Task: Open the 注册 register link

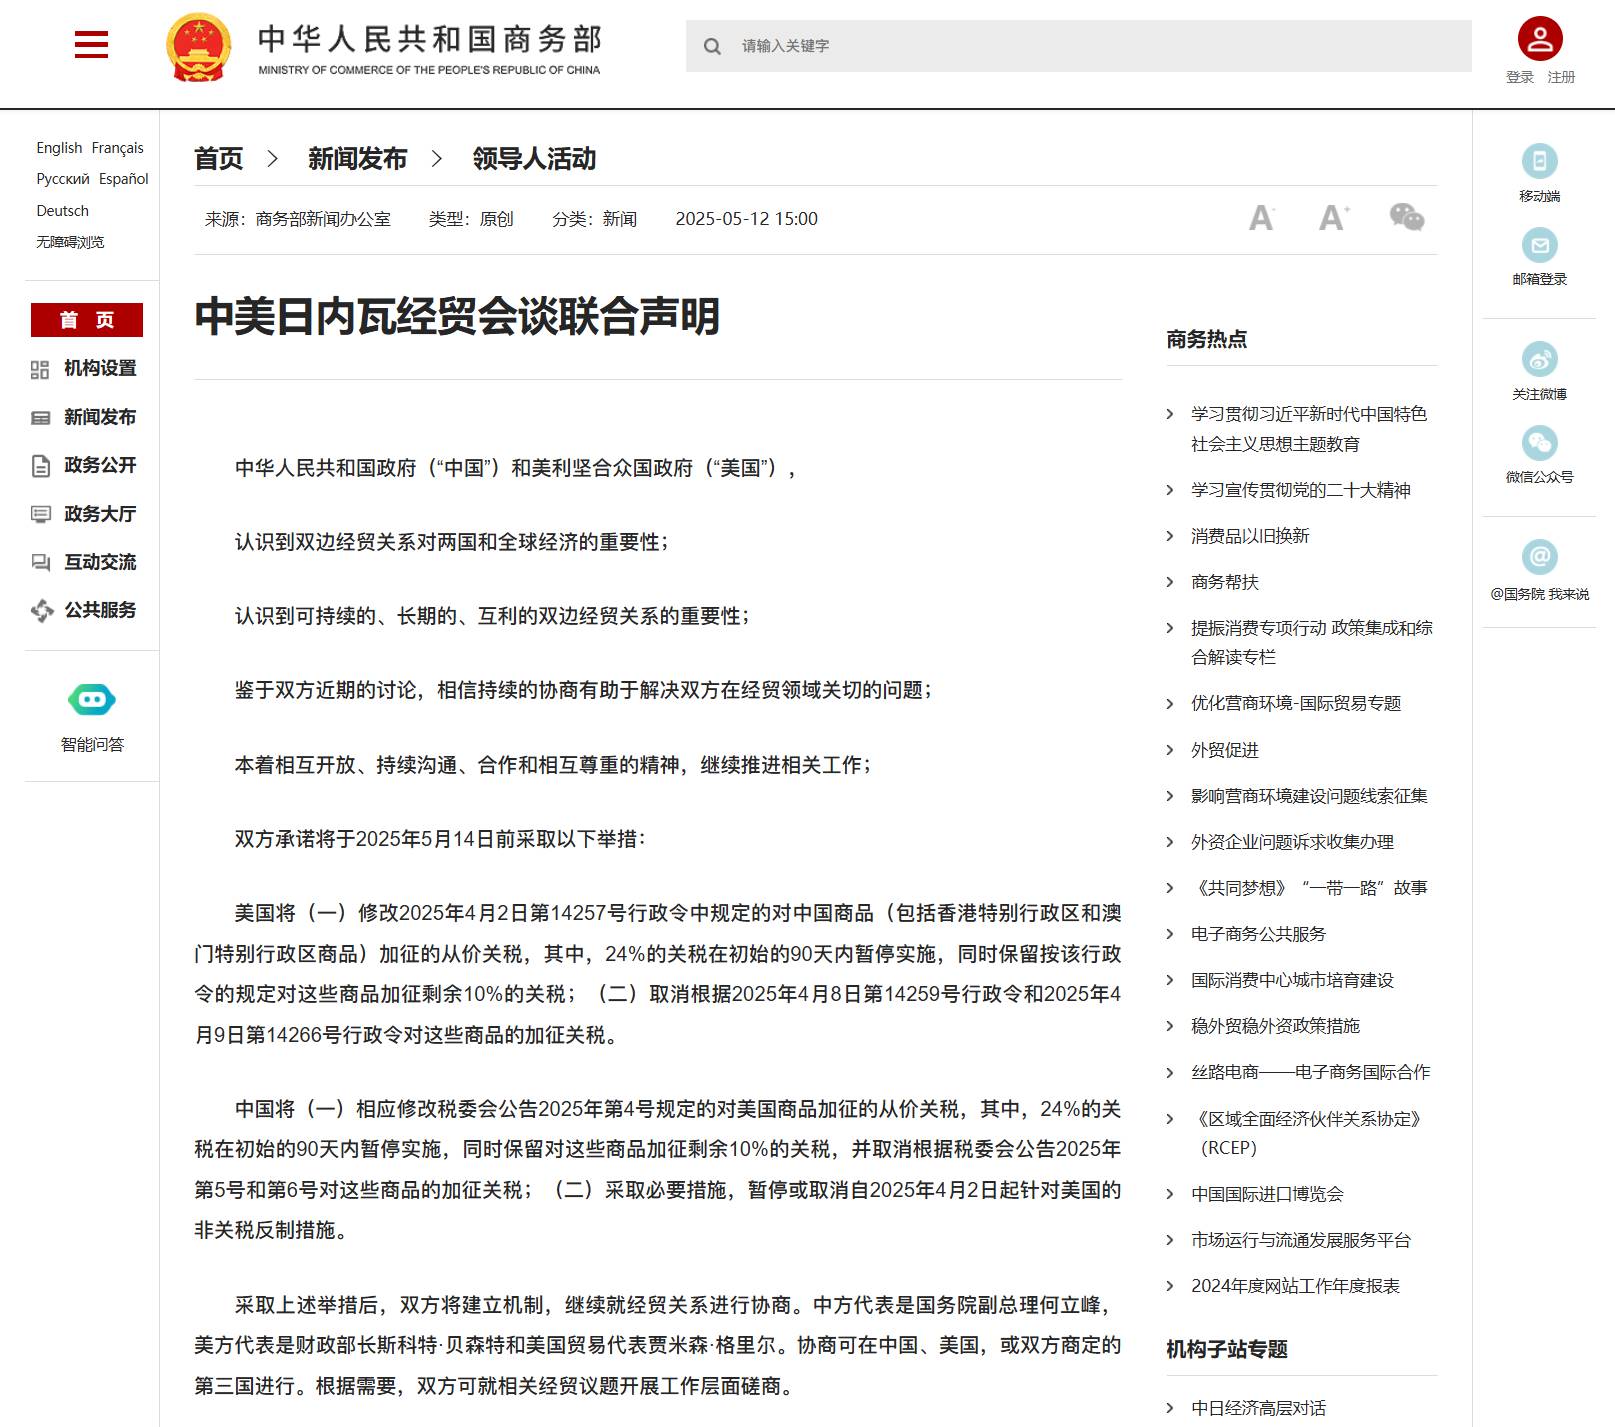Action: [1561, 77]
